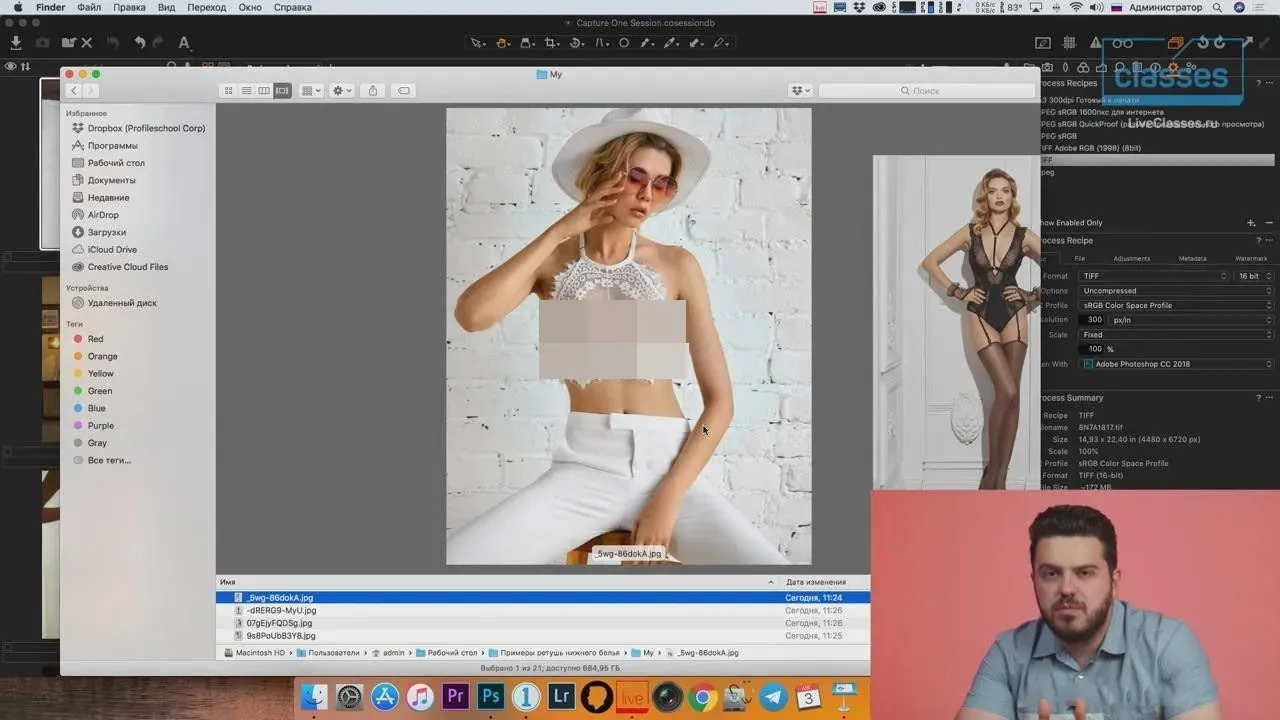Select the Red tag in Finder sidebar
1280x720 pixels.
[95, 339]
